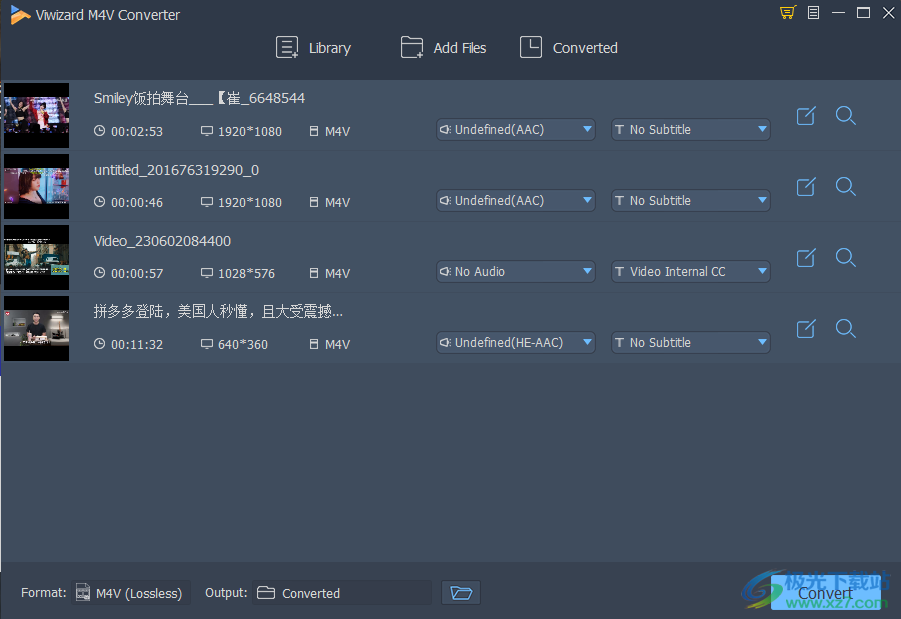Preview the 拼多多登陆 video
The height and width of the screenshot is (619, 901).
(846, 328)
